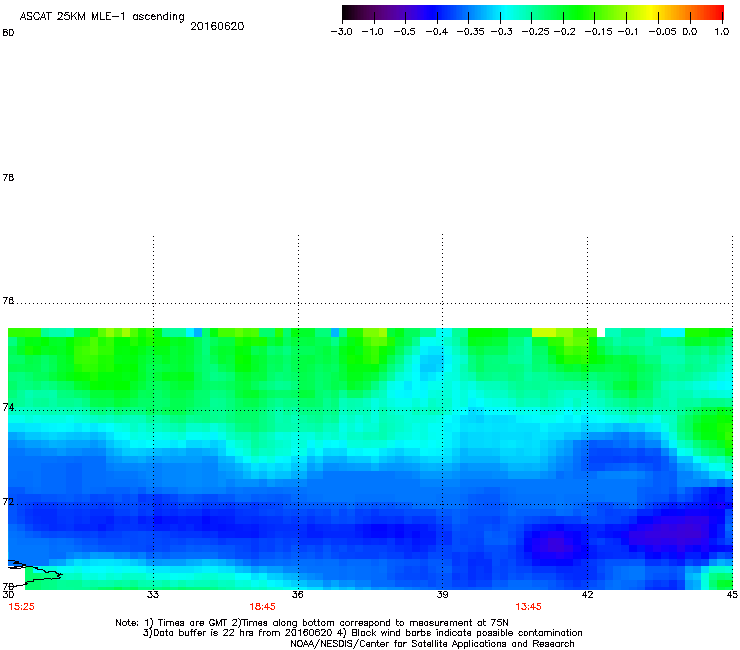
Task: Click the colorbar value 1.0
Action: [722, 32]
